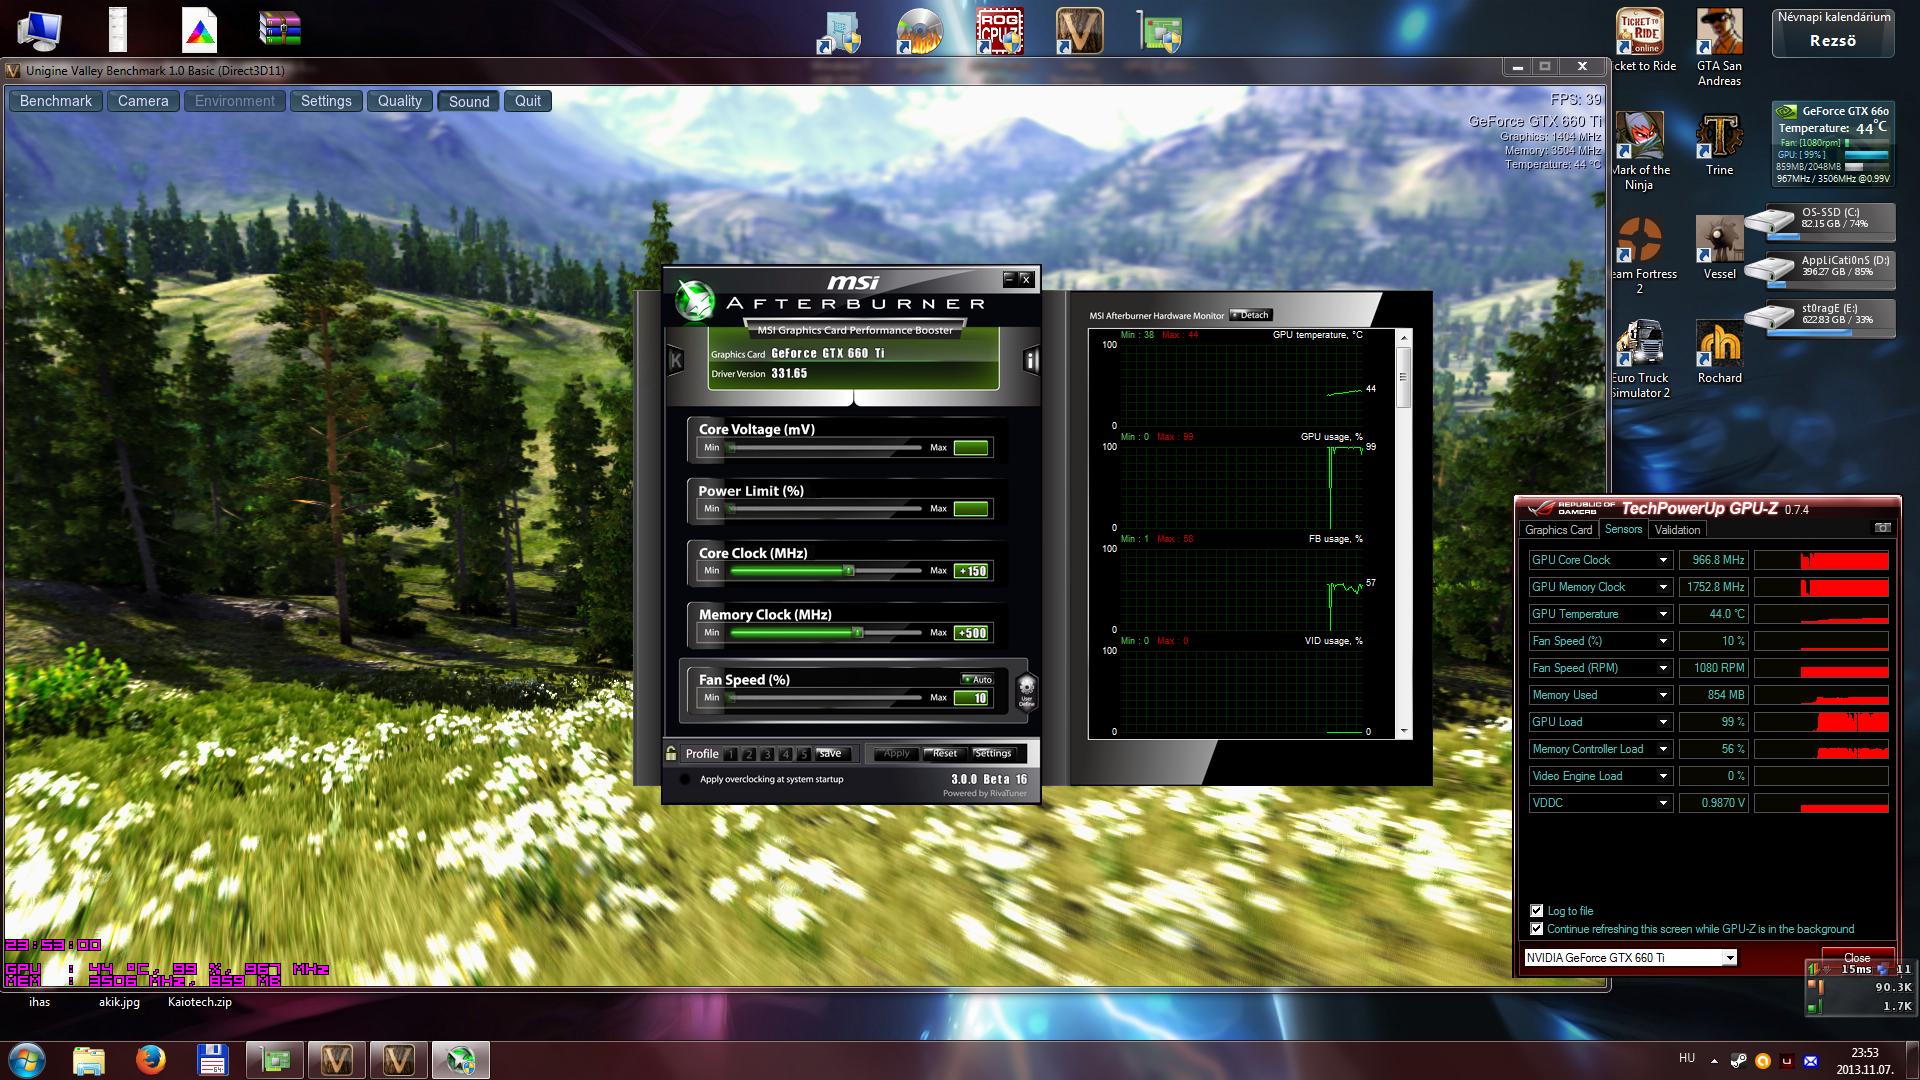
Task: Open Firefox from the taskbar
Action: click(x=151, y=1059)
